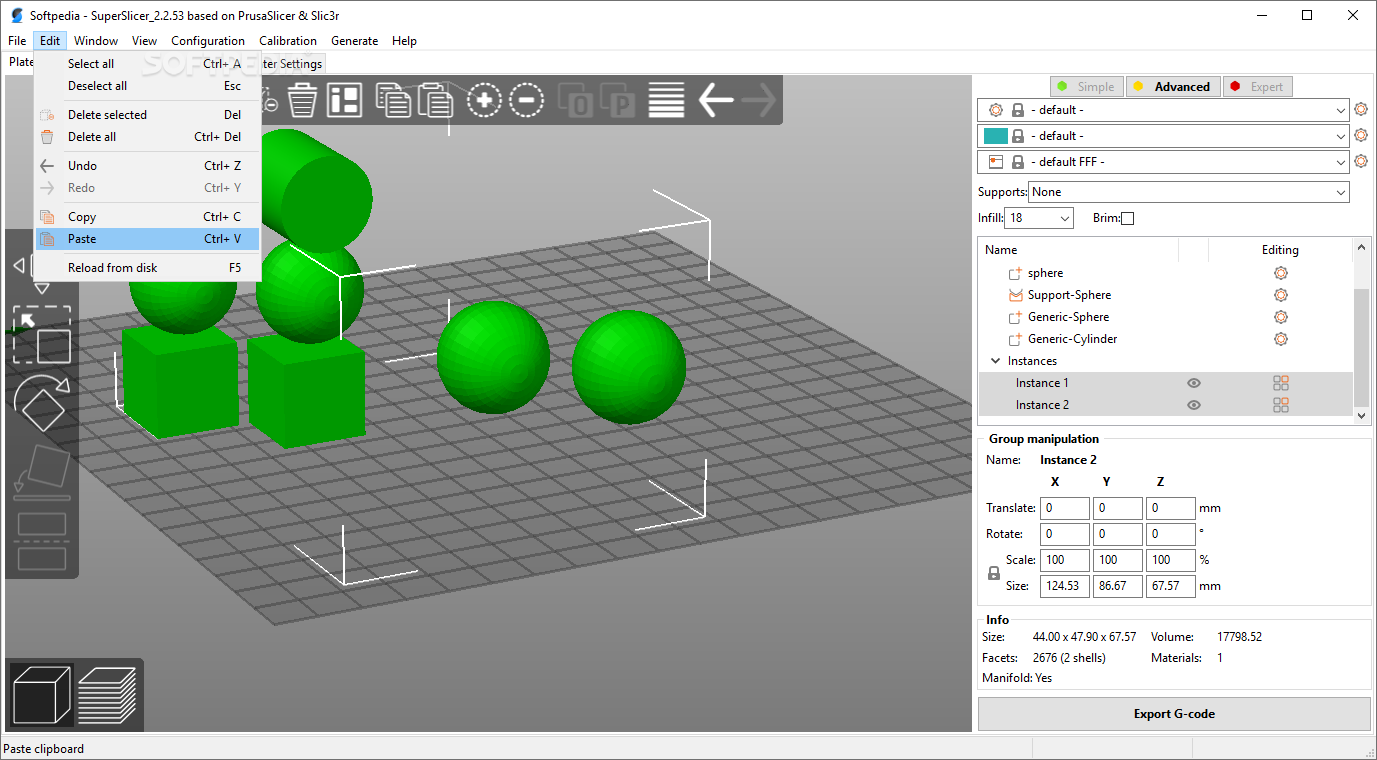Toggle visibility eye of Instance 2
This screenshot has width=1377, height=760.
click(x=1193, y=405)
